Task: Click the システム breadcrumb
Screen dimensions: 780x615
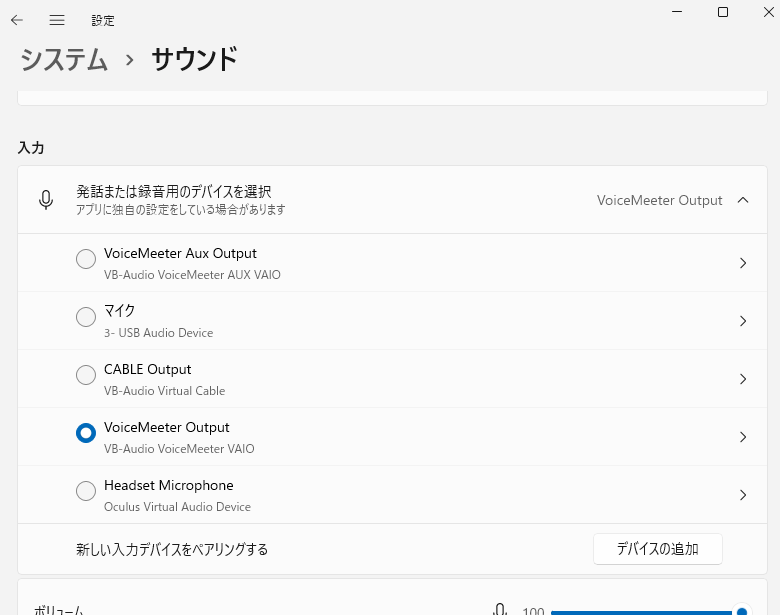Action: [64, 60]
